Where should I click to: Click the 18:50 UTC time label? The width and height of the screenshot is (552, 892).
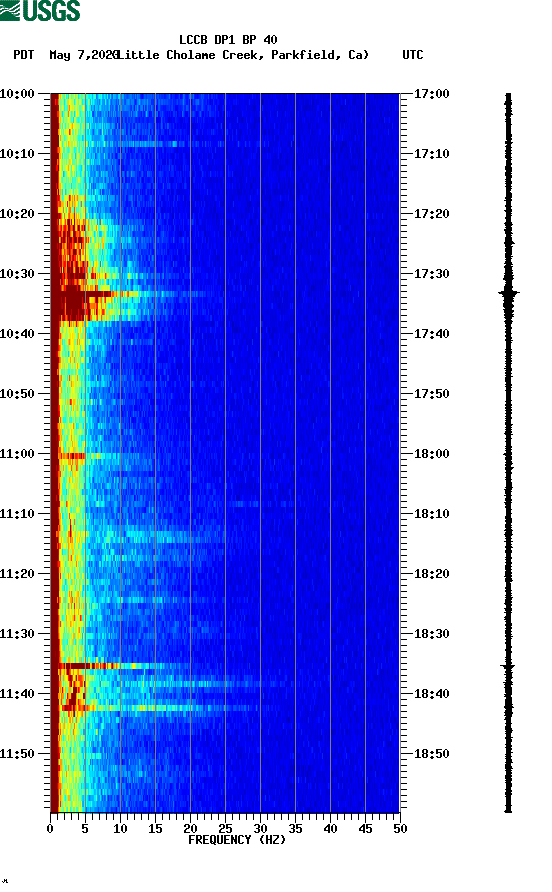tap(432, 754)
